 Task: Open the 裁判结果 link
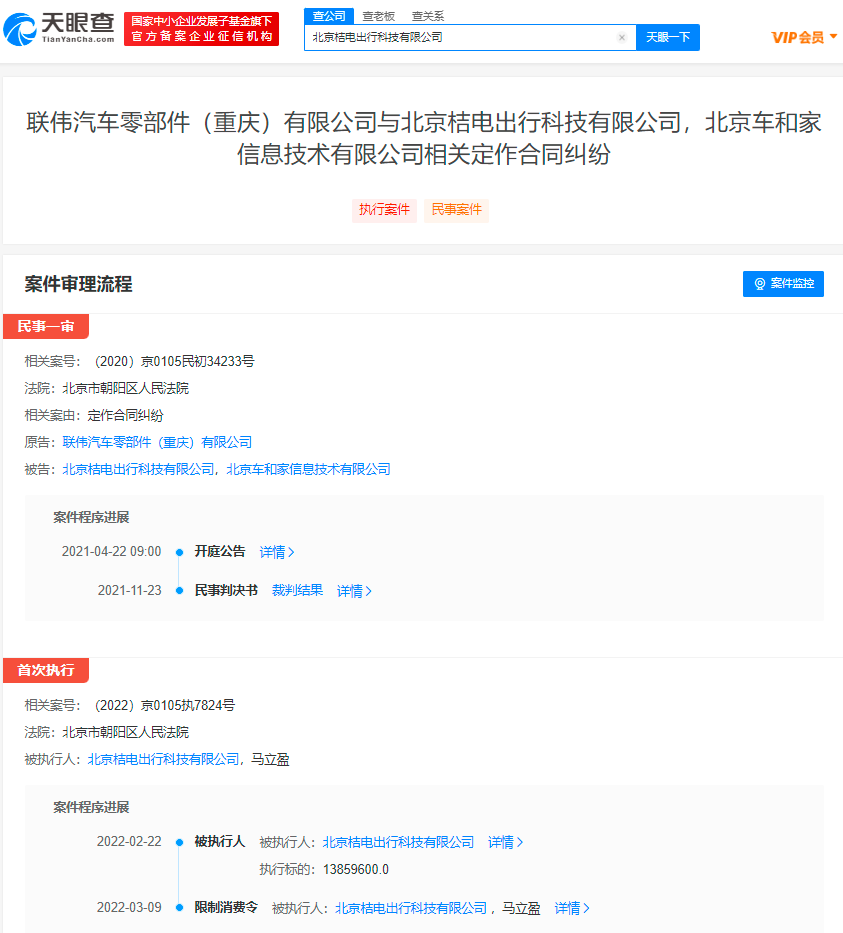[x=297, y=591]
